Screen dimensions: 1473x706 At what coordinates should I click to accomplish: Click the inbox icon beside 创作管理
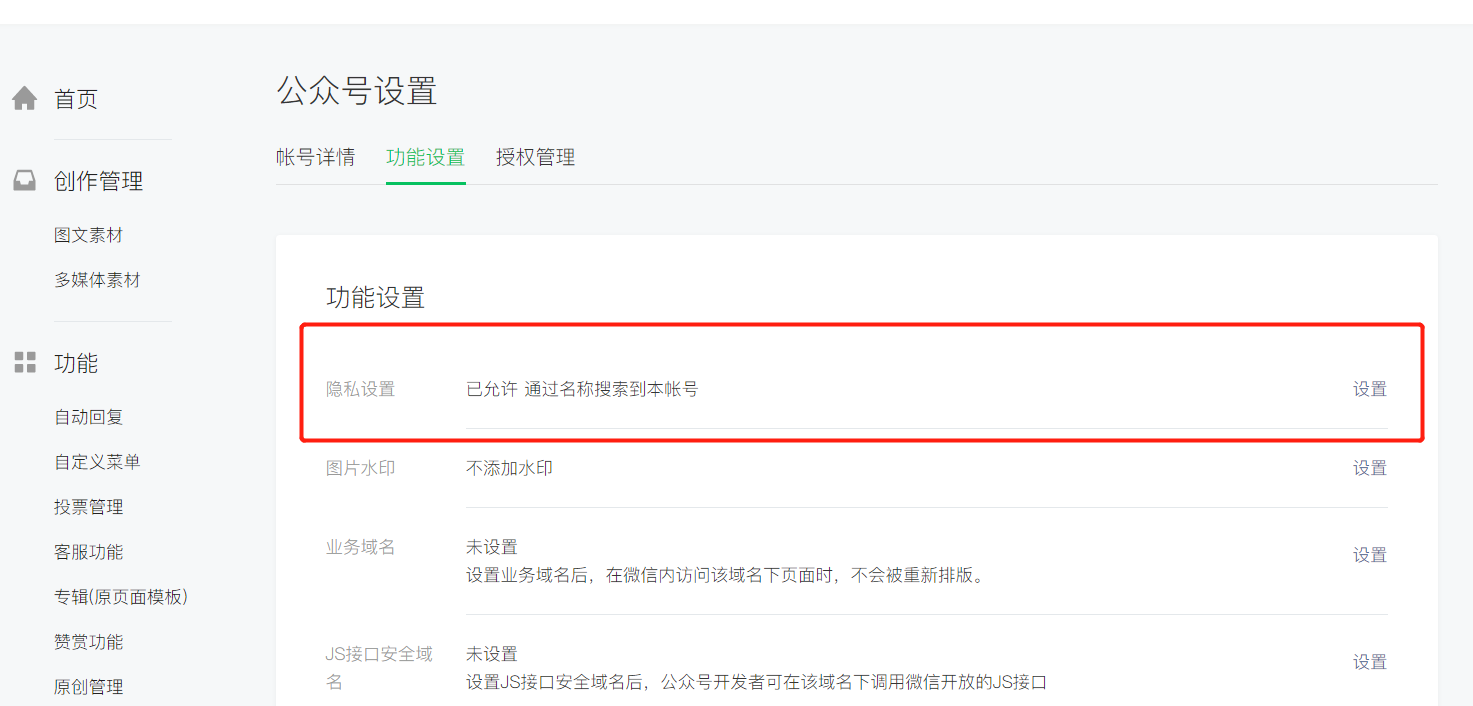(24, 181)
